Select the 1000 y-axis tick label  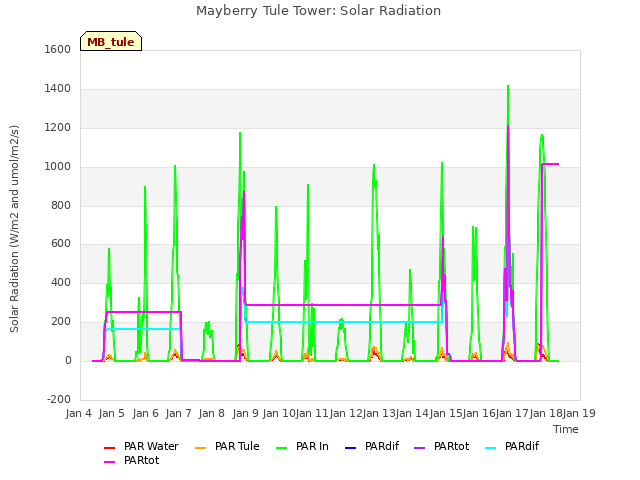(x=58, y=167)
